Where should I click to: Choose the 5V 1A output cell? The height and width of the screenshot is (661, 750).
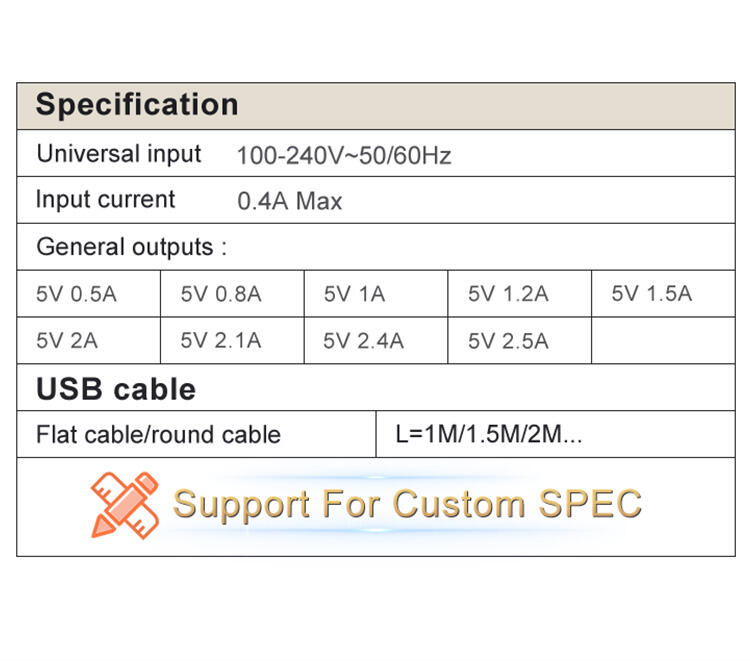point(376,294)
